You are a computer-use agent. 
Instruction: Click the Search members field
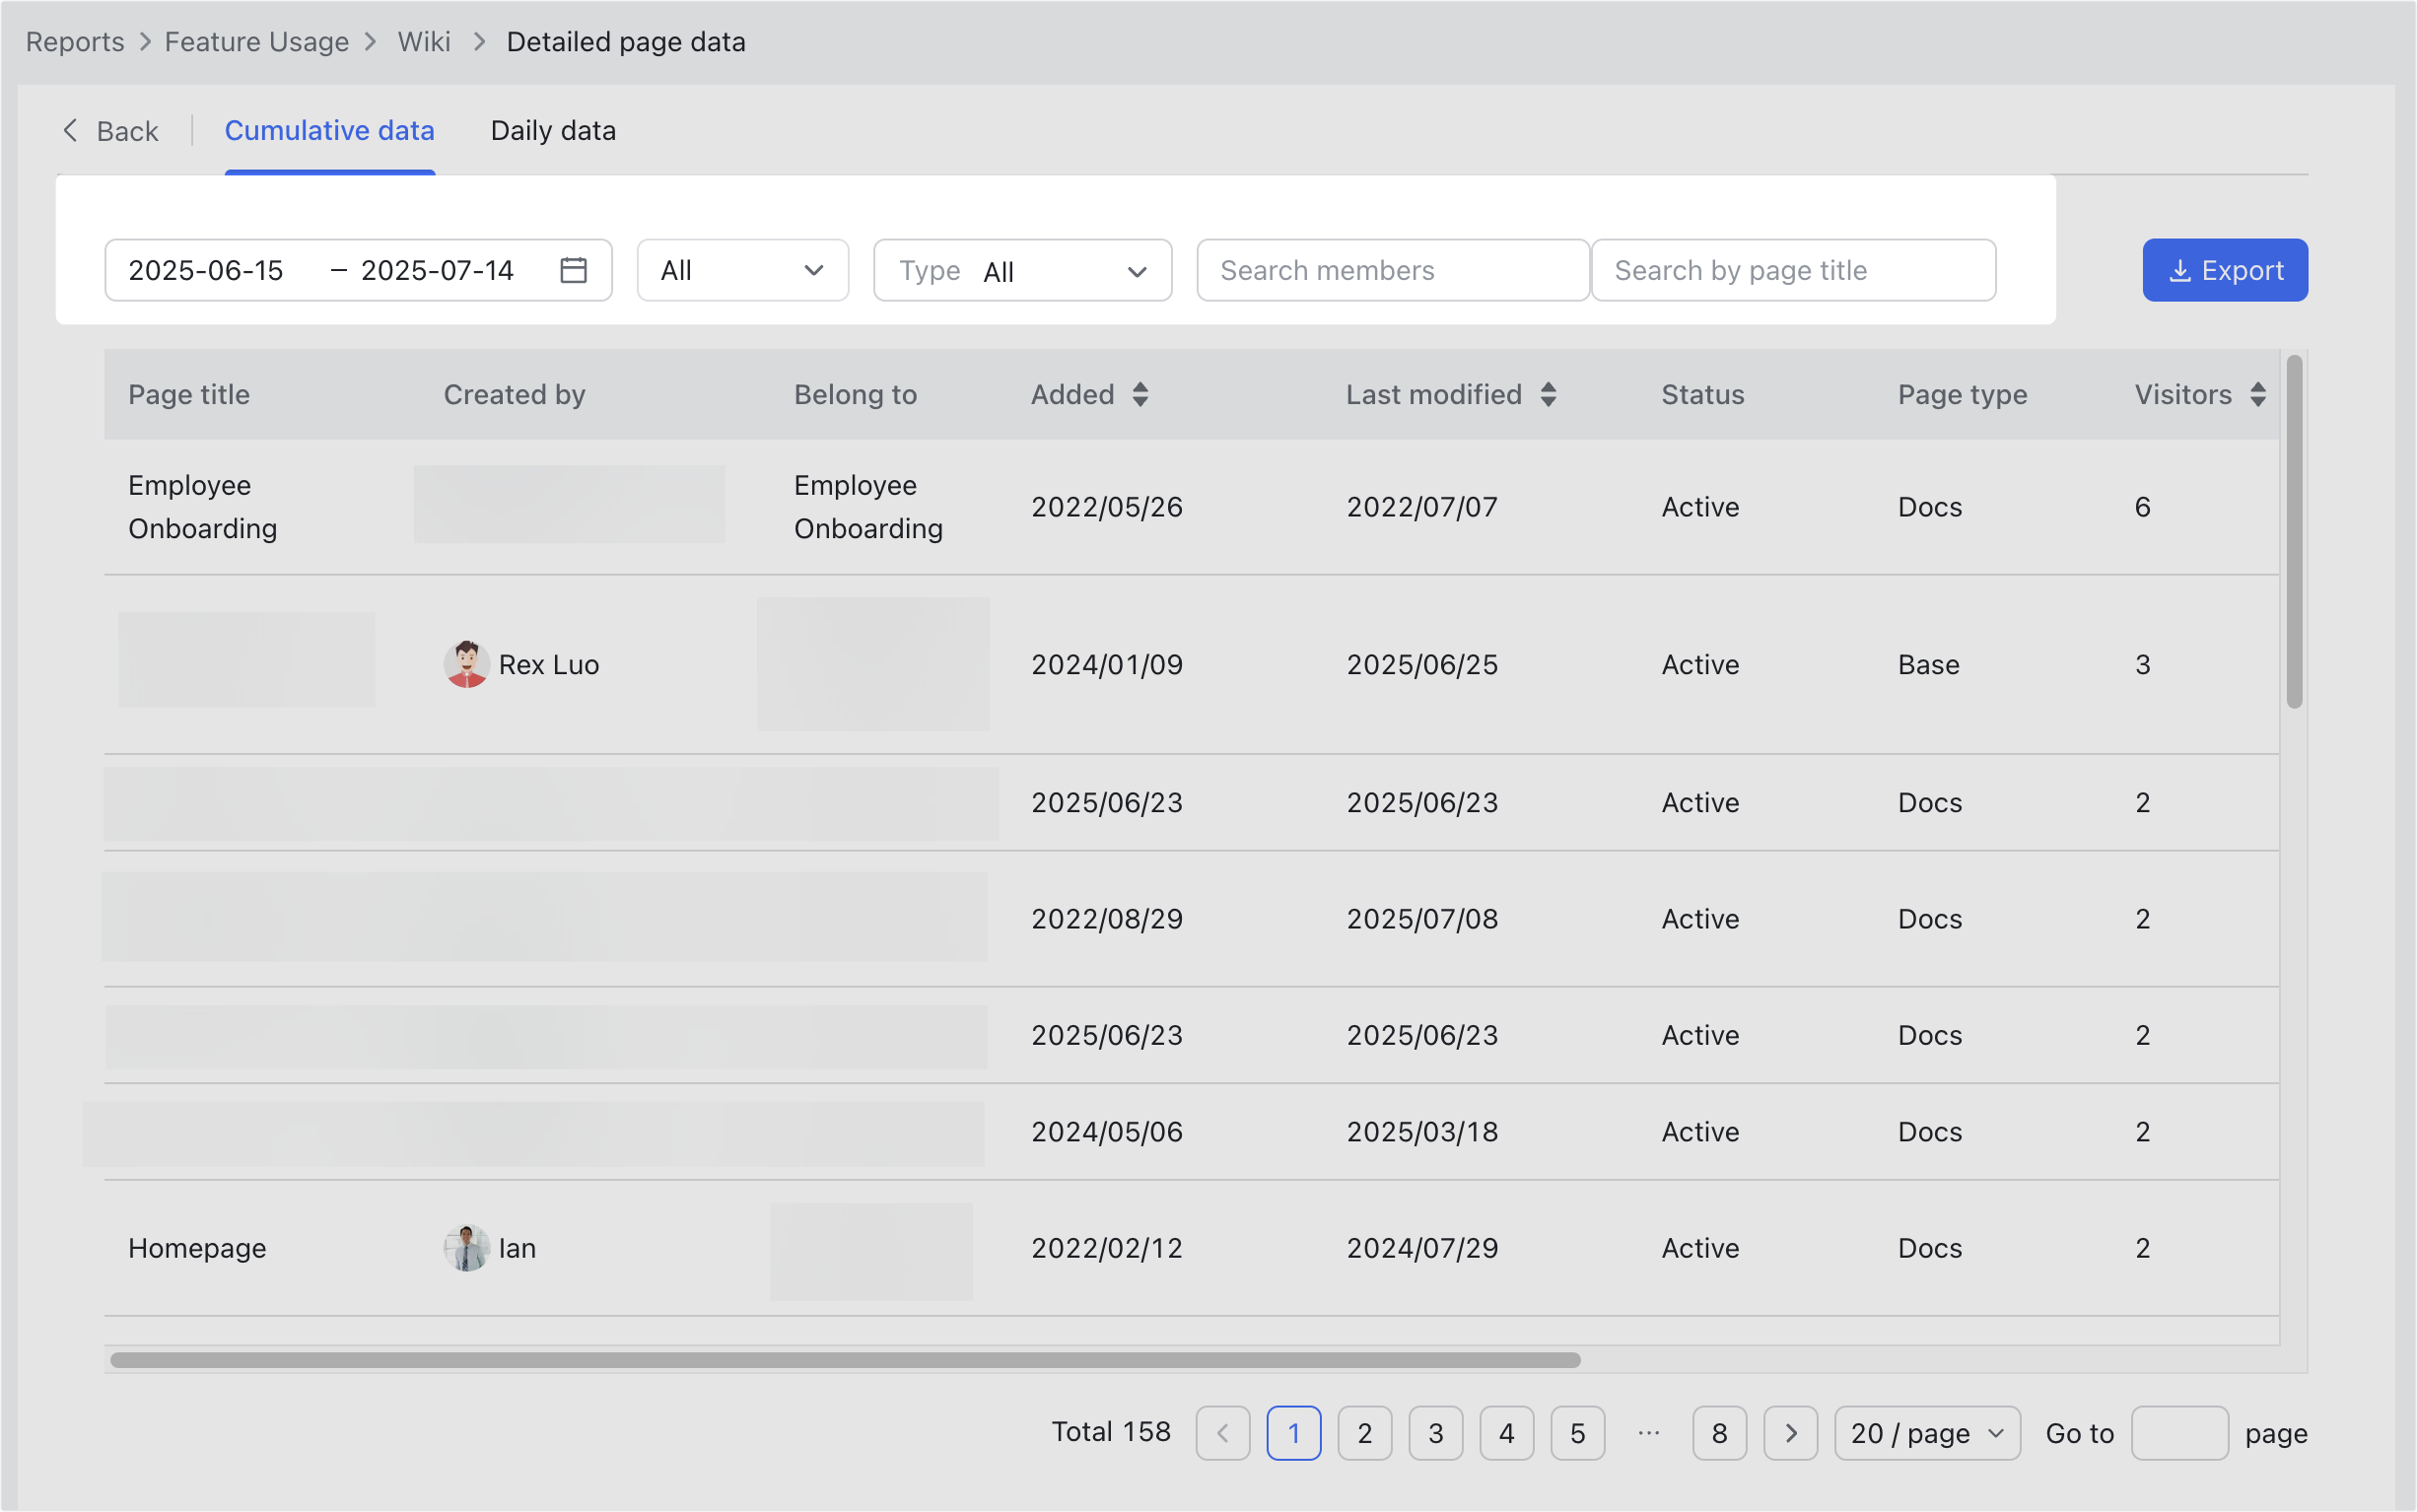(1393, 270)
